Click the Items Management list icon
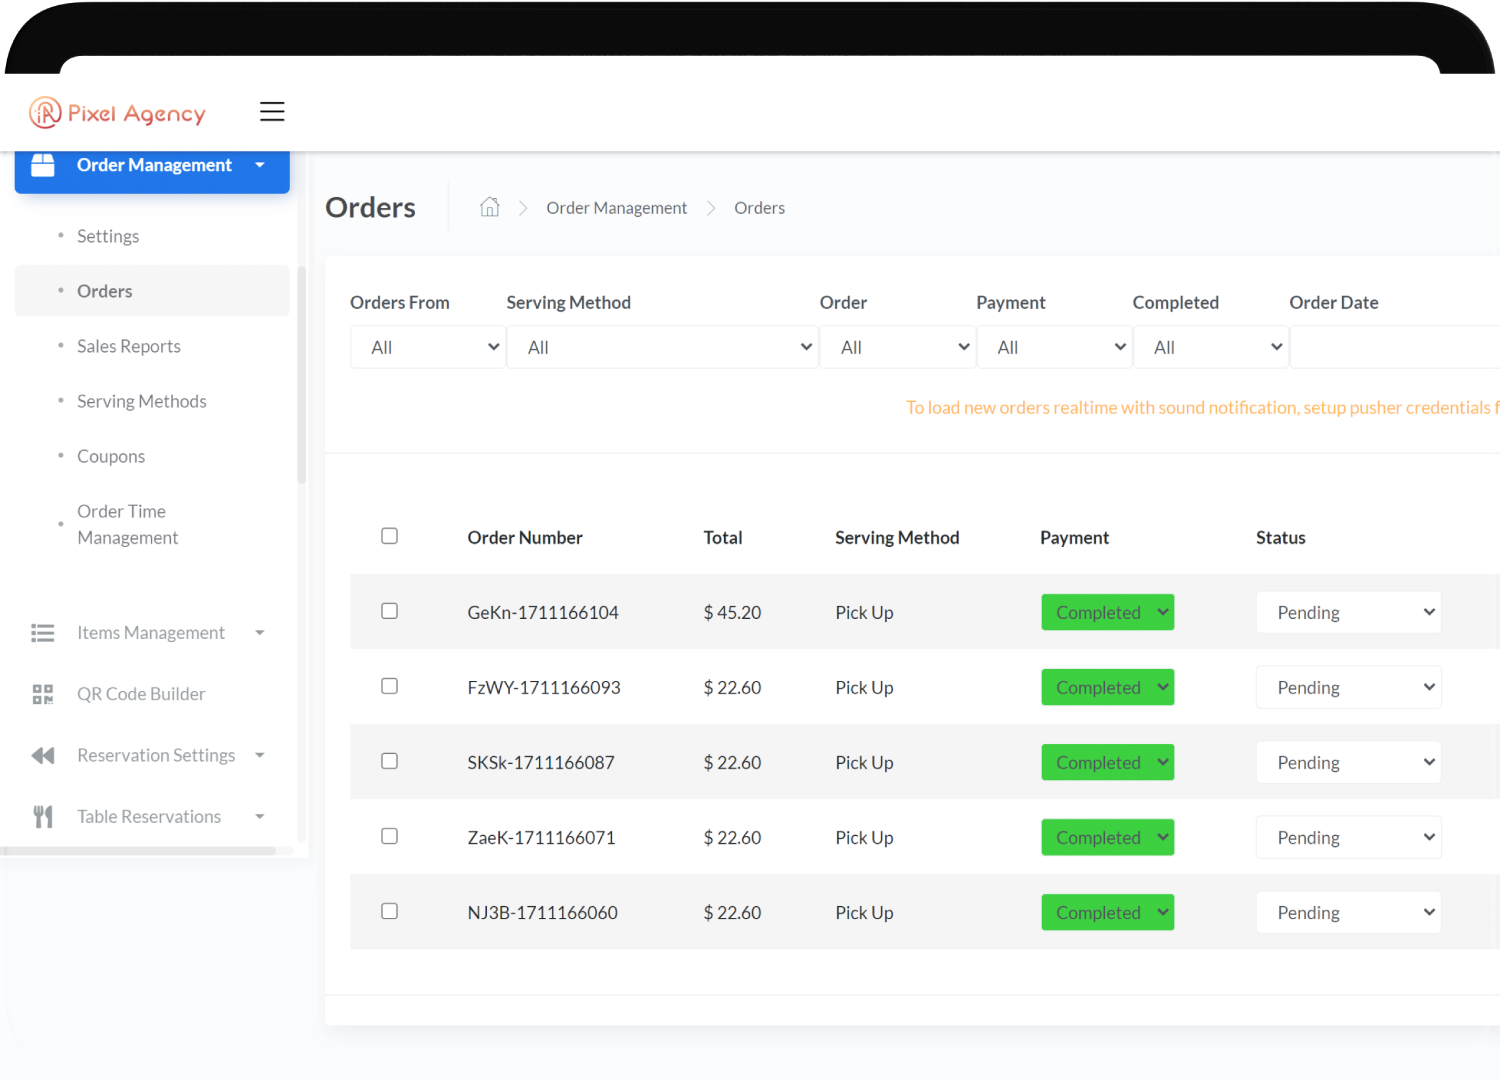 pyautogui.click(x=43, y=633)
